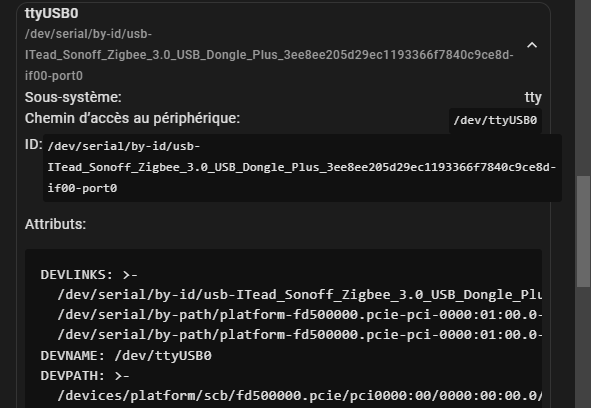Click the Attributs heading

click(55, 224)
